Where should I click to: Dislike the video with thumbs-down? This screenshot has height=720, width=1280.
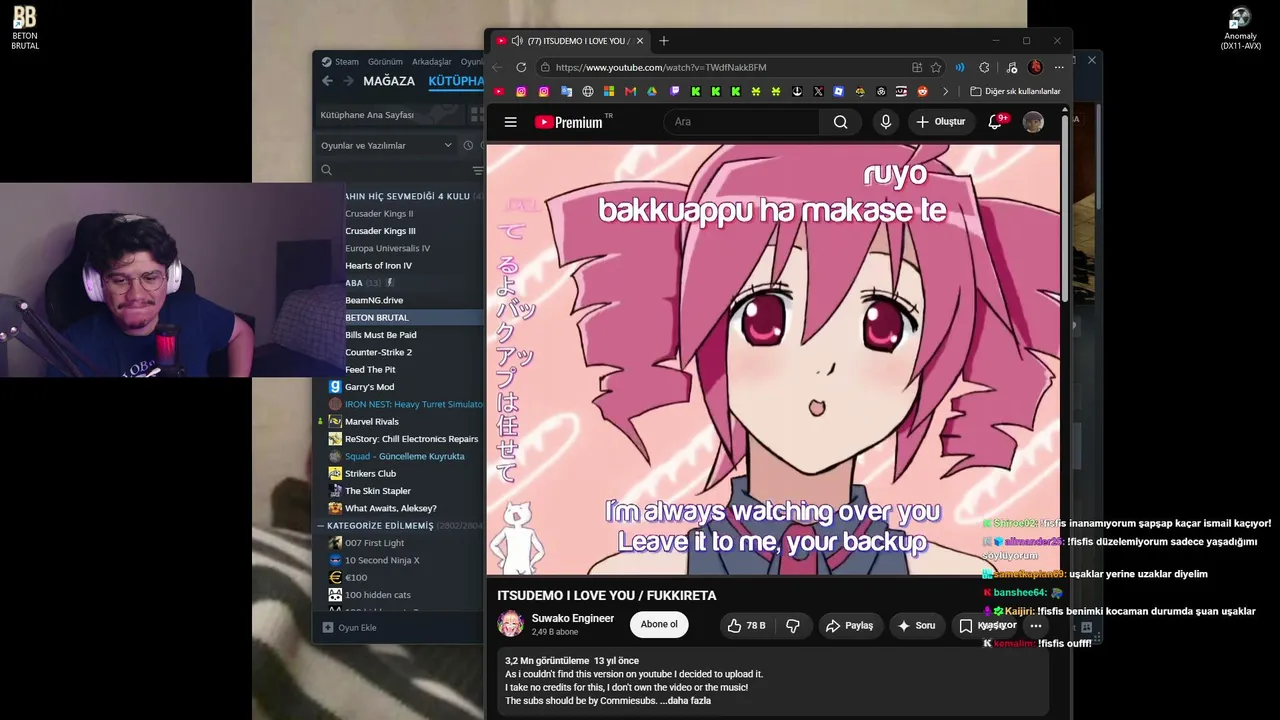click(x=793, y=625)
